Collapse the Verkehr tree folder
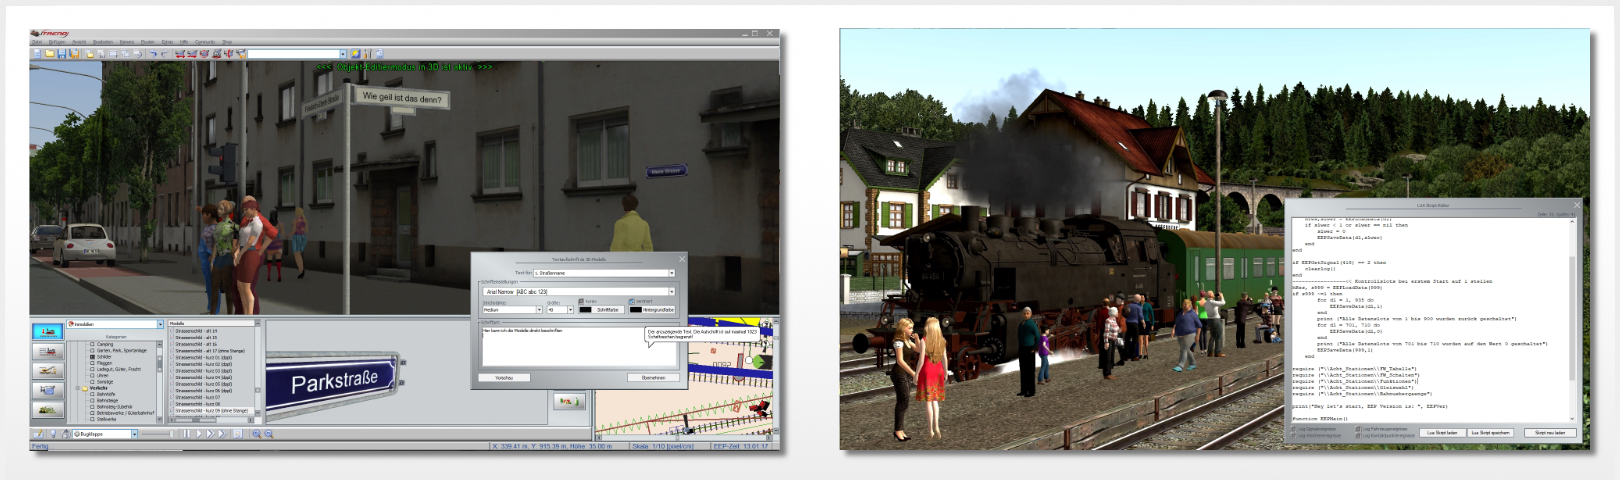 [77, 388]
